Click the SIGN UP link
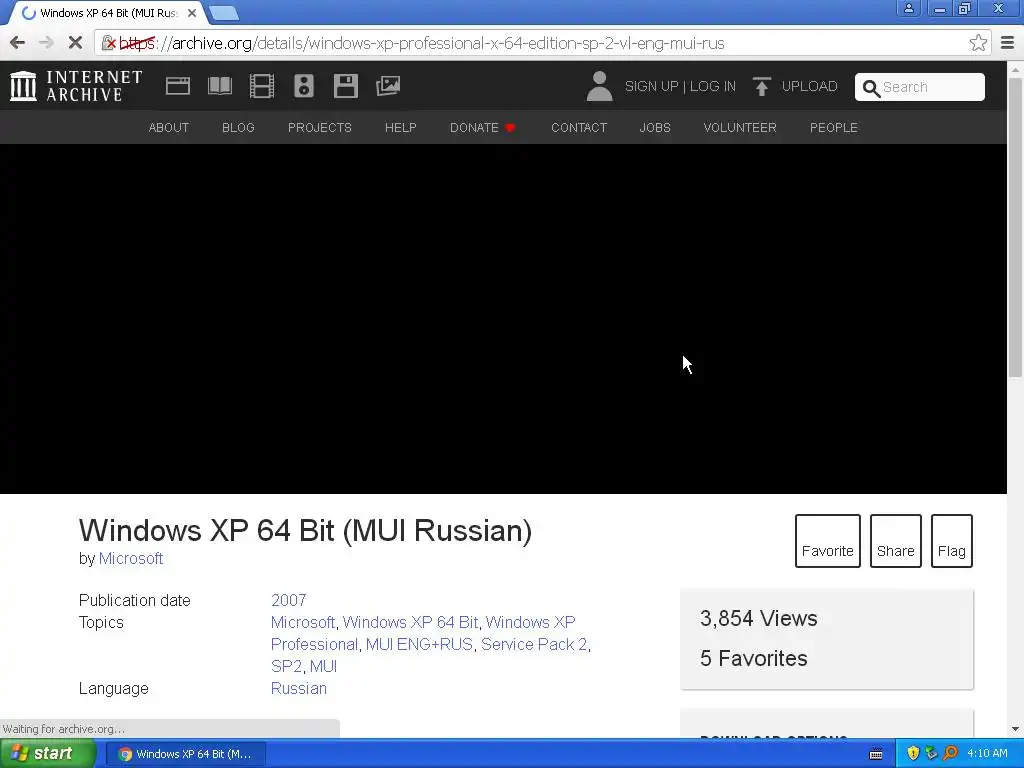Image resolution: width=1024 pixels, height=768 pixels. pyautogui.click(x=651, y=86)
